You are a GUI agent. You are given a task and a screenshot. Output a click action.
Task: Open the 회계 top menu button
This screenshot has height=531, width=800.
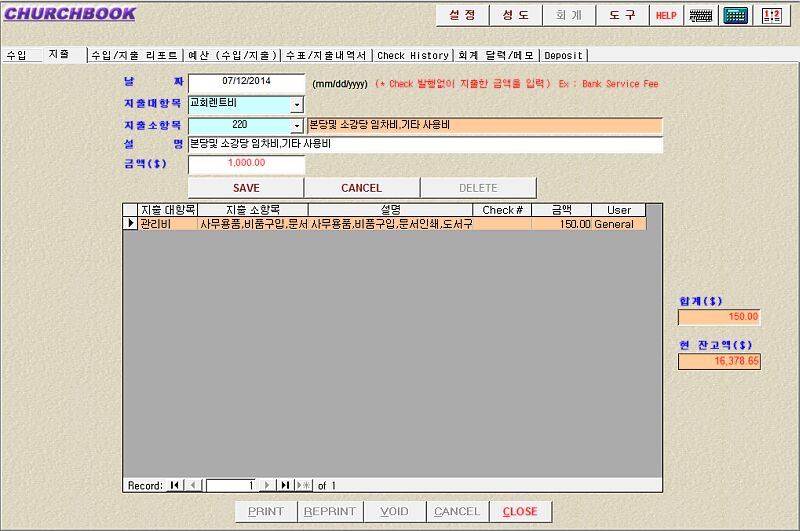569,15
